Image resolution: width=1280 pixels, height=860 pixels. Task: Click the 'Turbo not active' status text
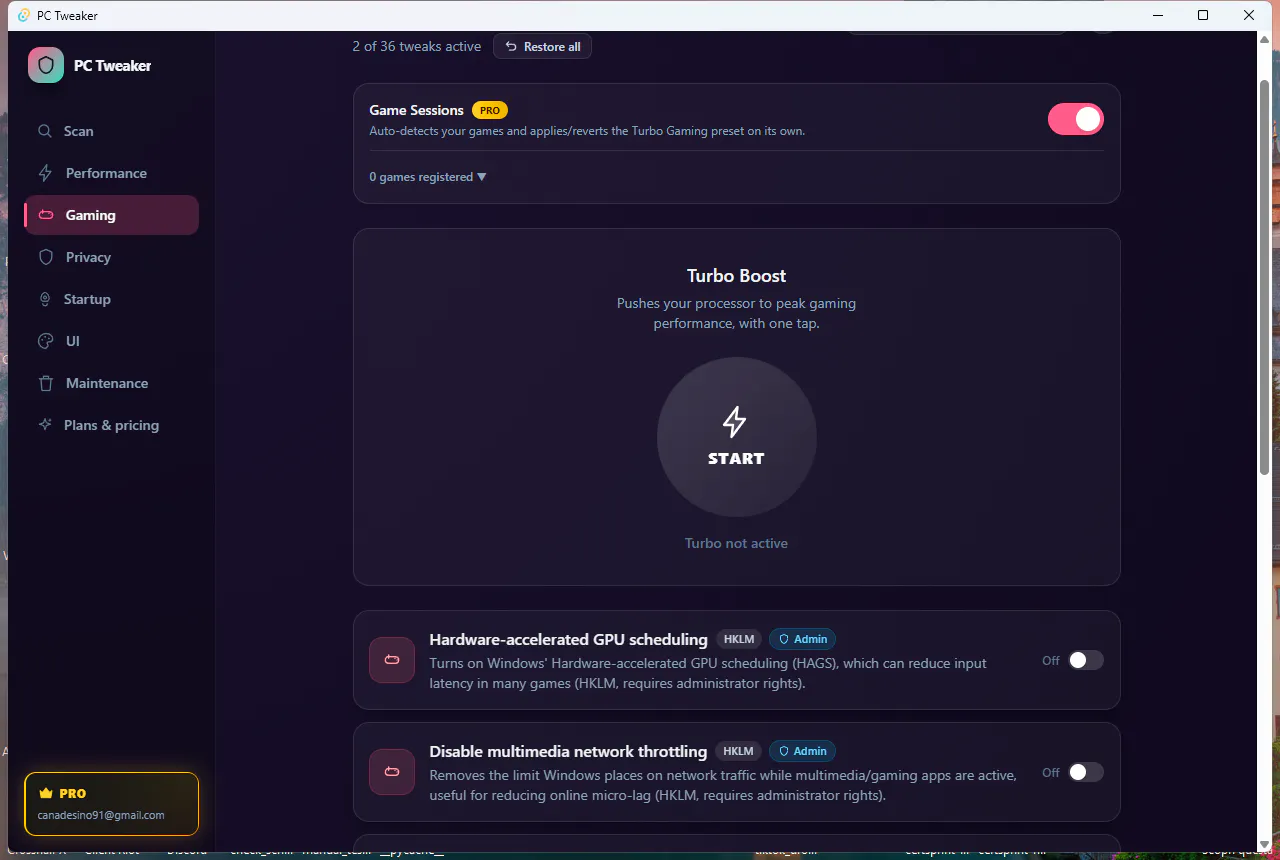(x=737, y=543)
